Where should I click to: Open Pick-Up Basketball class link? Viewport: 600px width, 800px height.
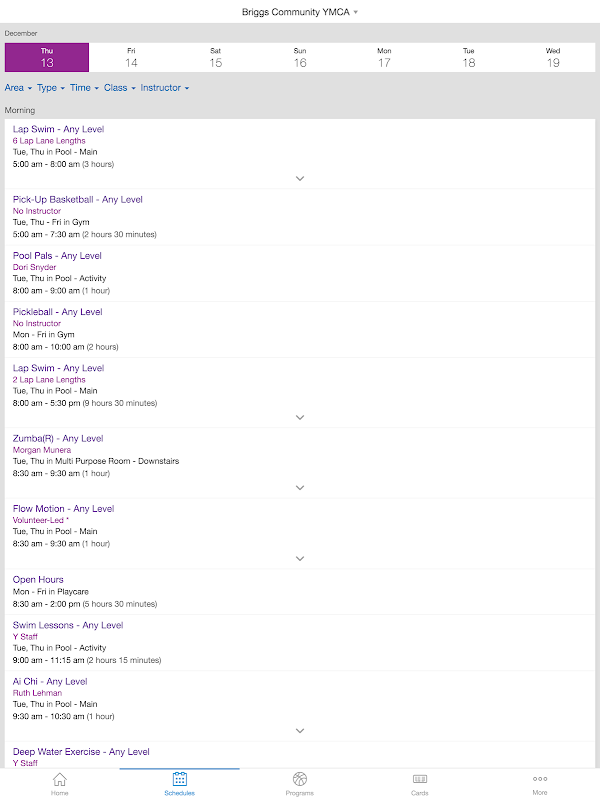[x=78, y=199]
